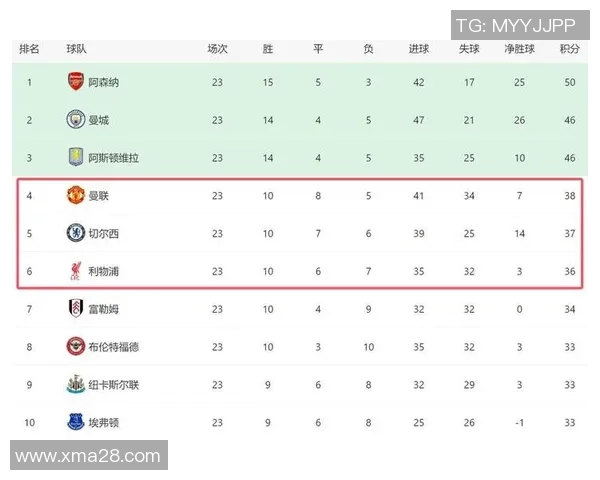This screenshot has width=600, height=480.
Task: Click the Brentford club crest icon
Action: pos(76,347)
